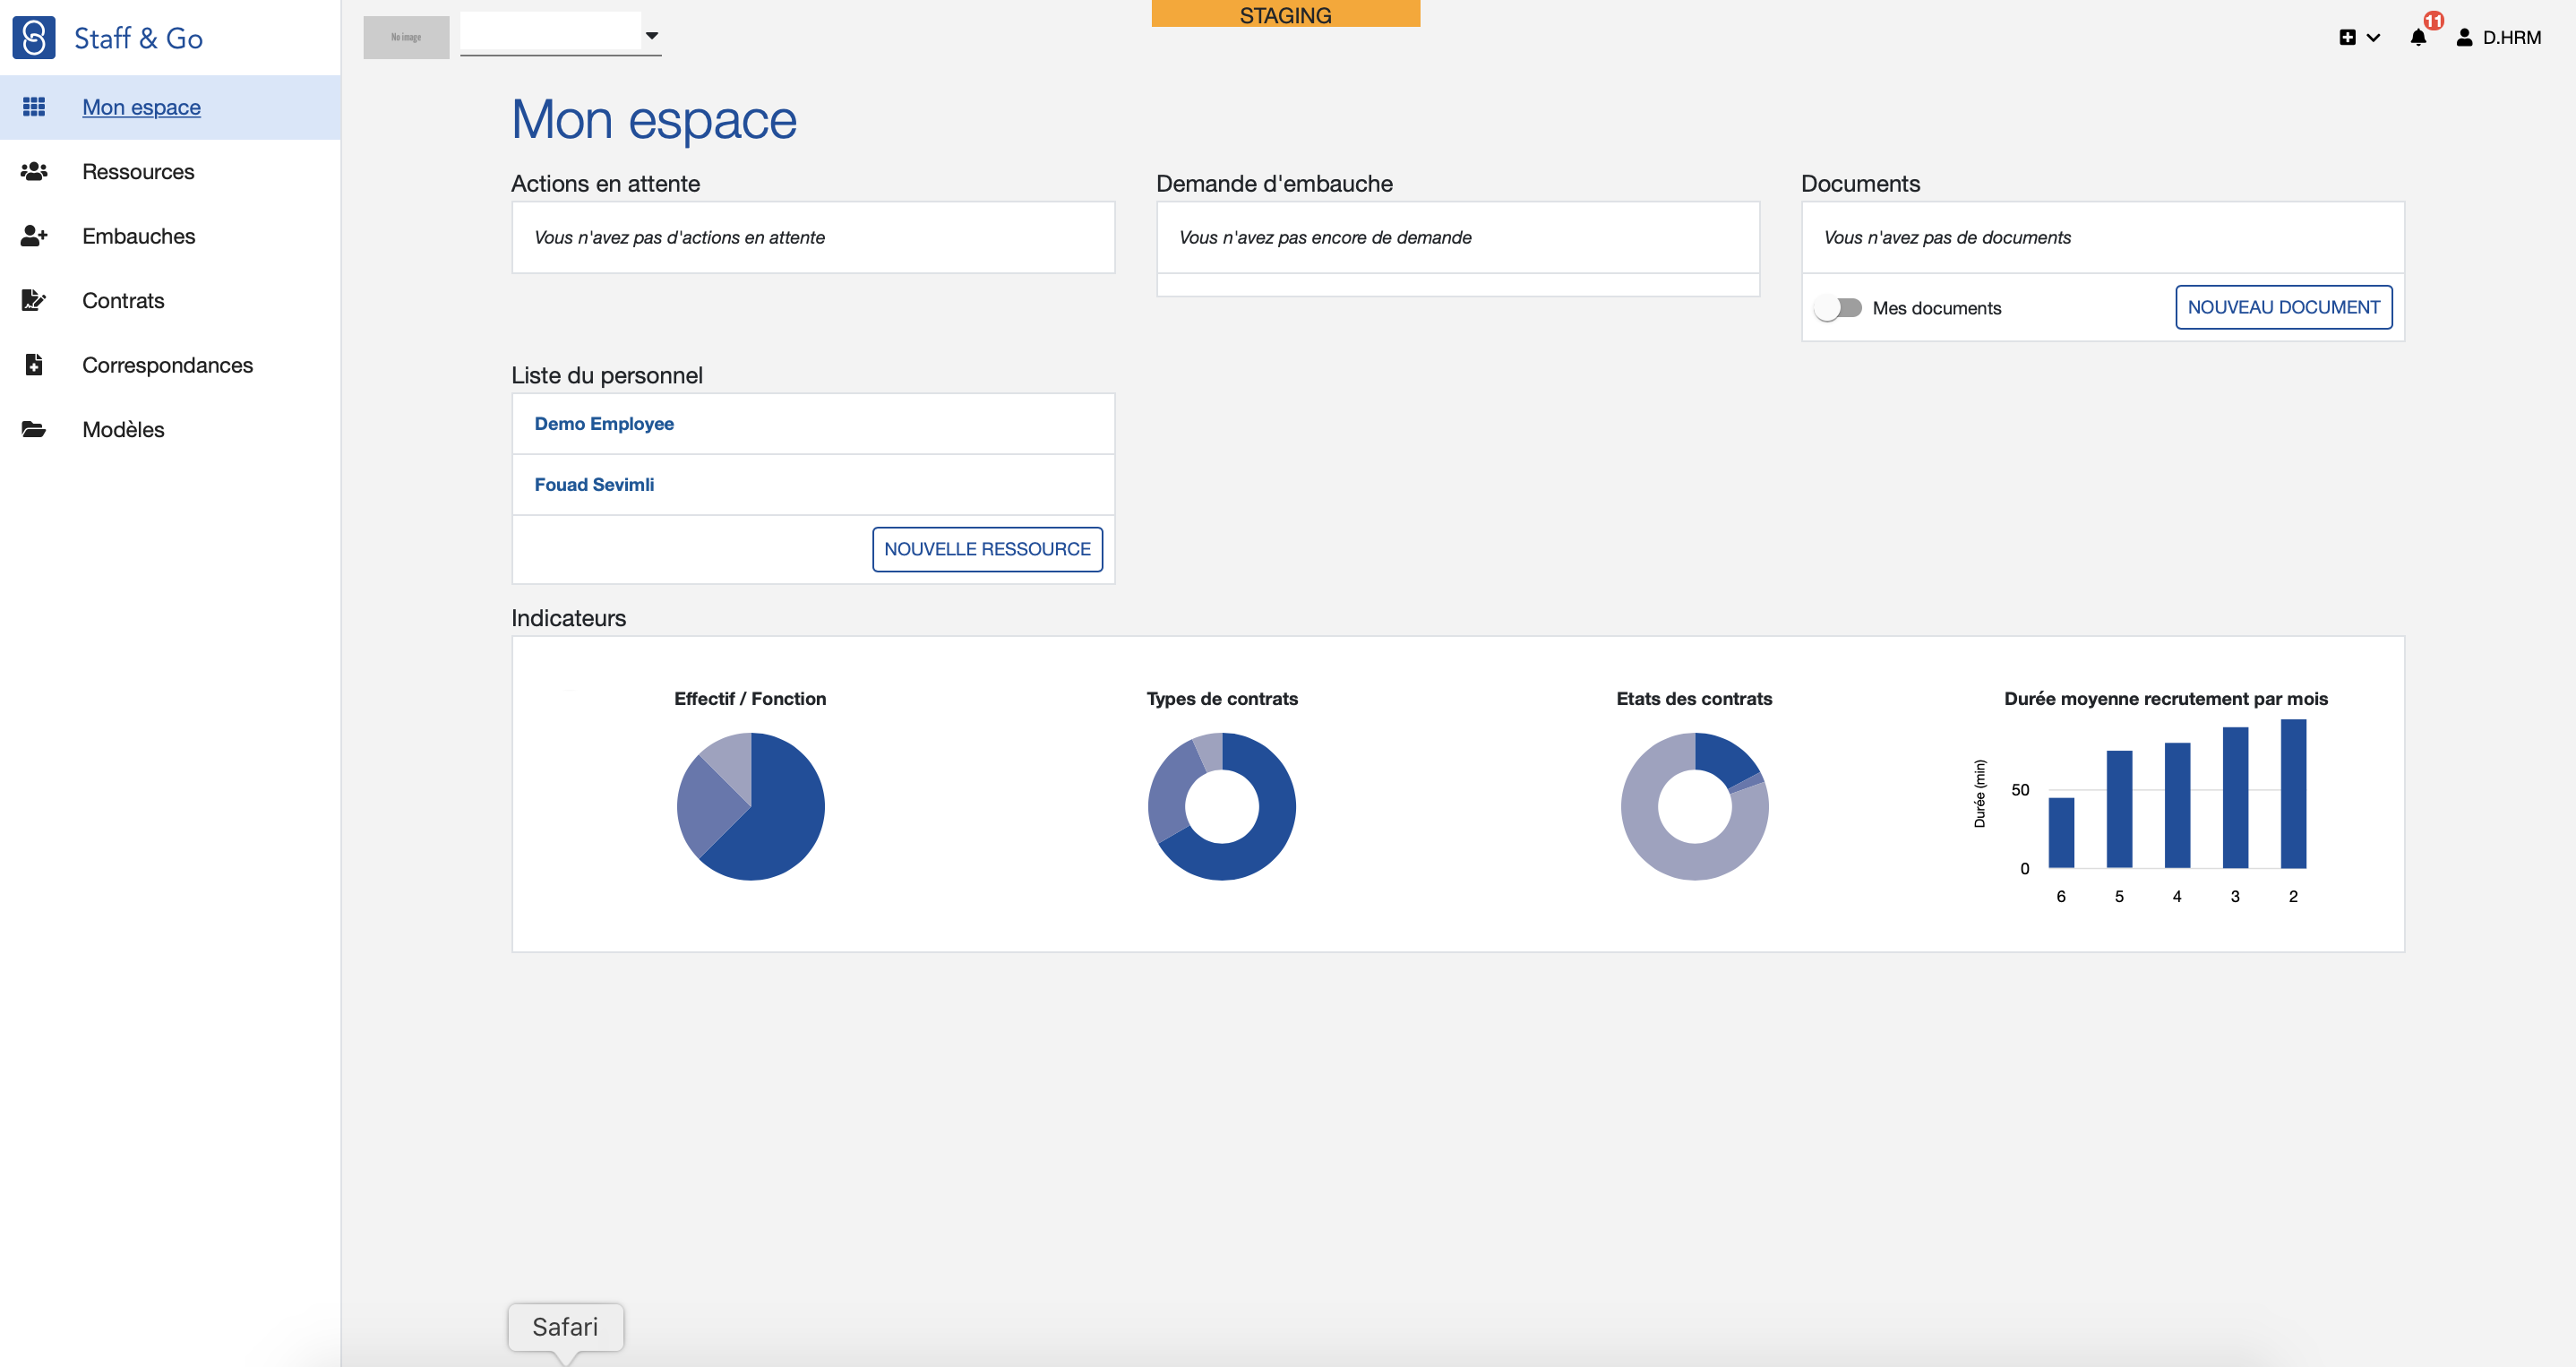Image resolution: width=2576 pixels, height=1367 pixels.
Task: Click the Staff & Go logo icon
Action: click(x=34, y=38)
